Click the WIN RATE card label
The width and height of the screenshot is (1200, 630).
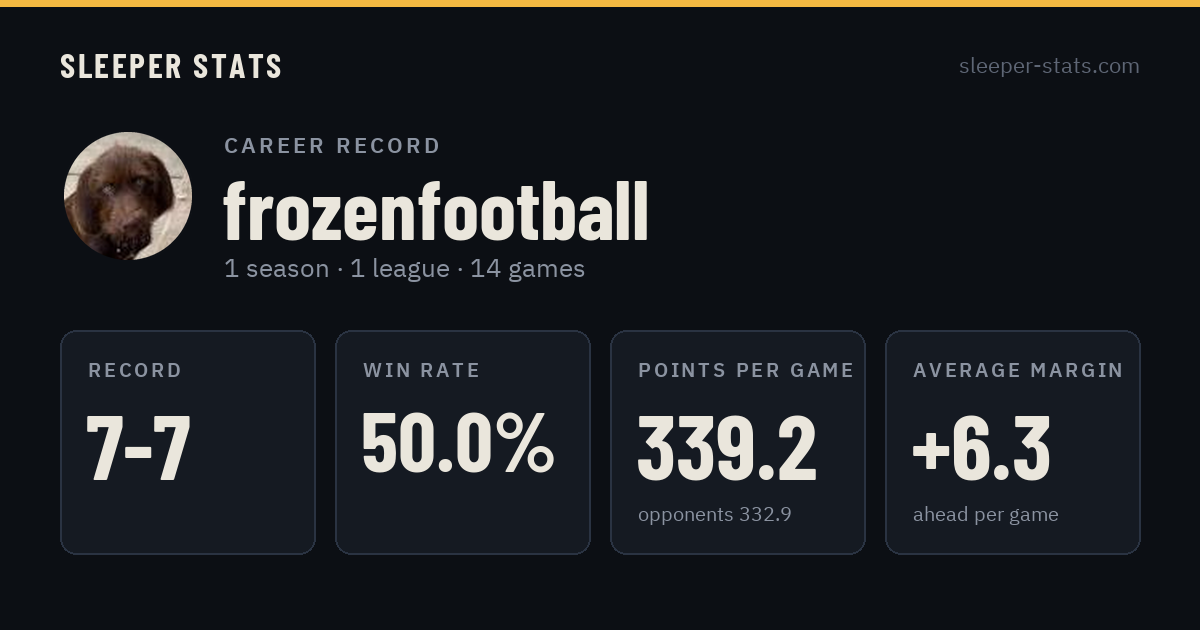pyautogui.click(x=422, y=371)
